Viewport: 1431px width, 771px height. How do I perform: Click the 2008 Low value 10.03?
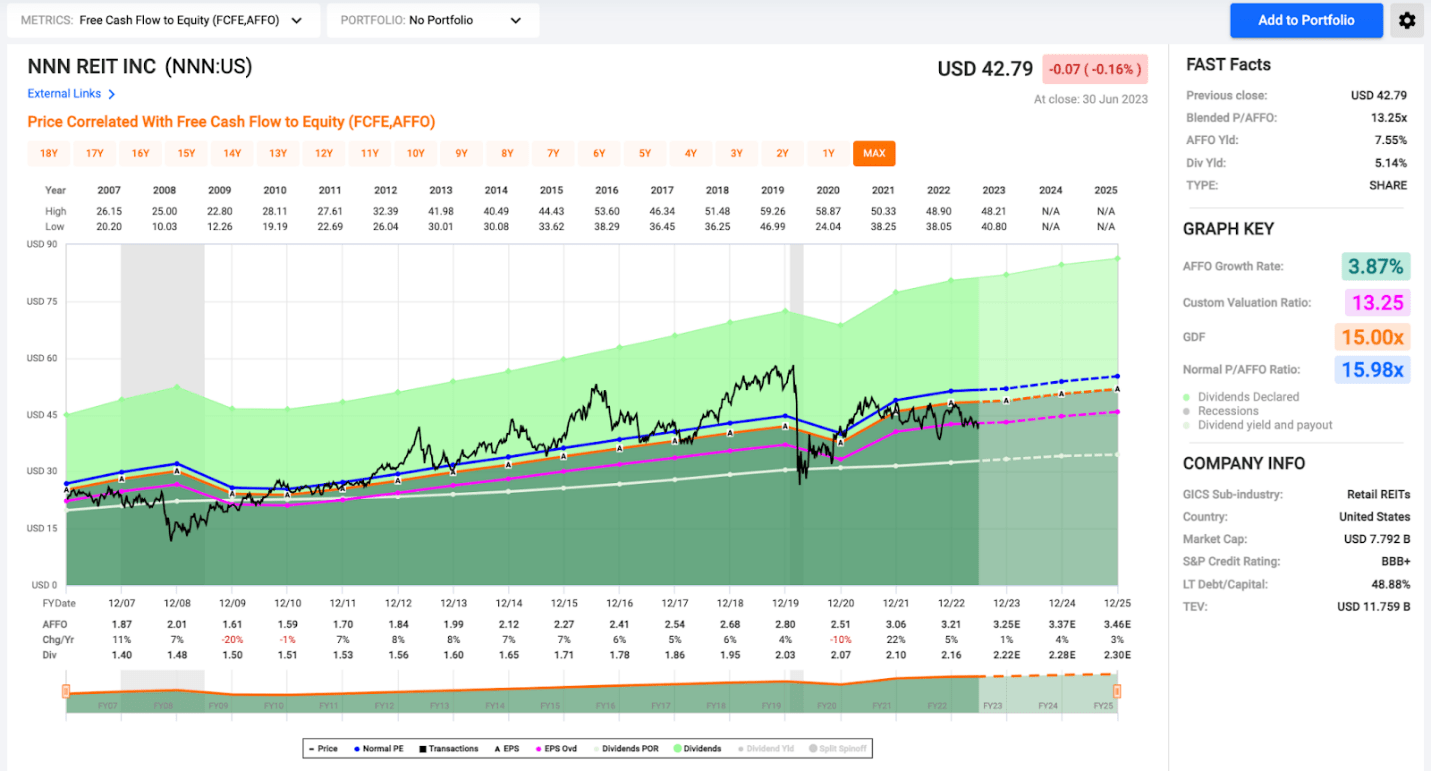164,227
